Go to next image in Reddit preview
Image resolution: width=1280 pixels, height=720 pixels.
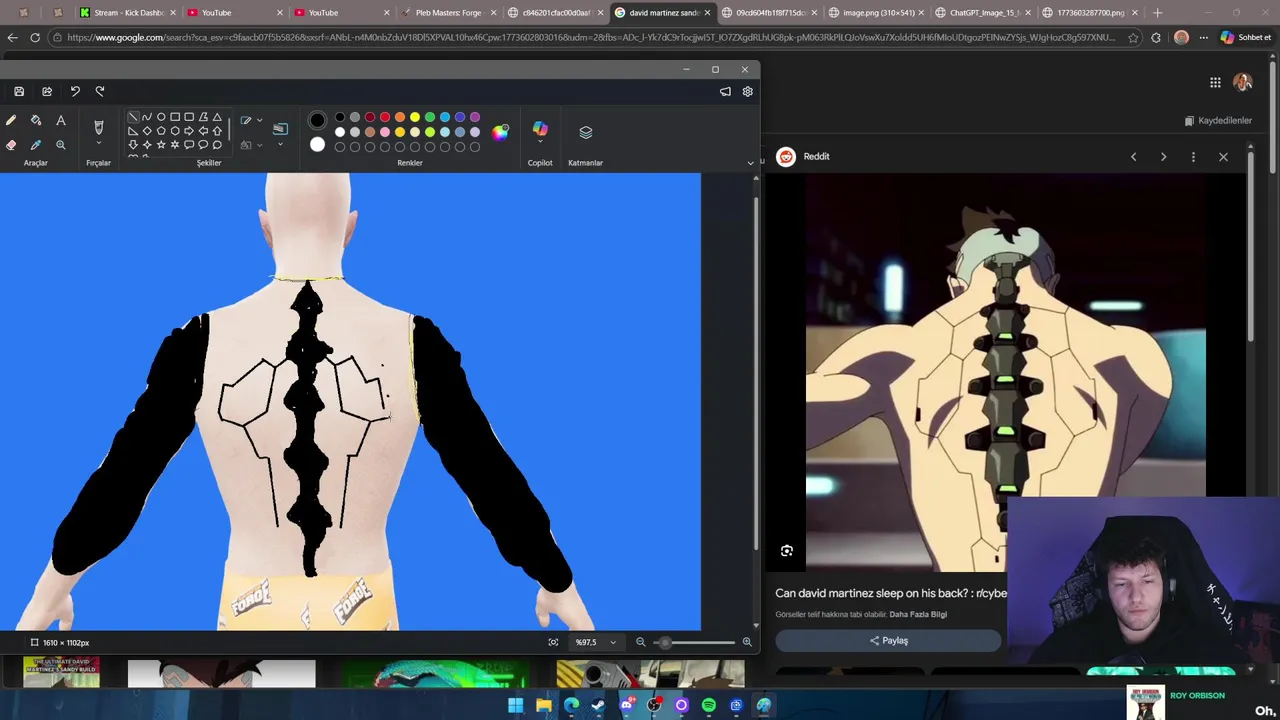pyautogui.click(x=1163, y=157)
